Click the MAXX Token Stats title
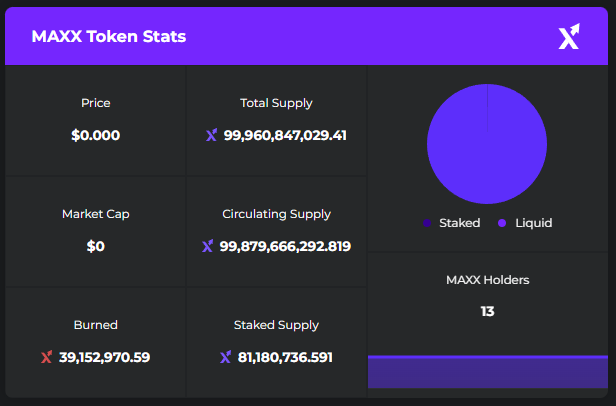Screen dimensions: 616x406 pyautogui.click(x=108, y=37)
